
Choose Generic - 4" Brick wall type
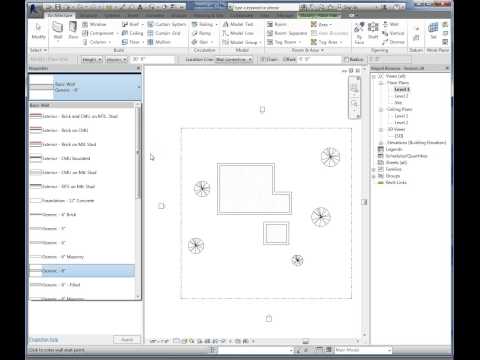tap(82, 215)
